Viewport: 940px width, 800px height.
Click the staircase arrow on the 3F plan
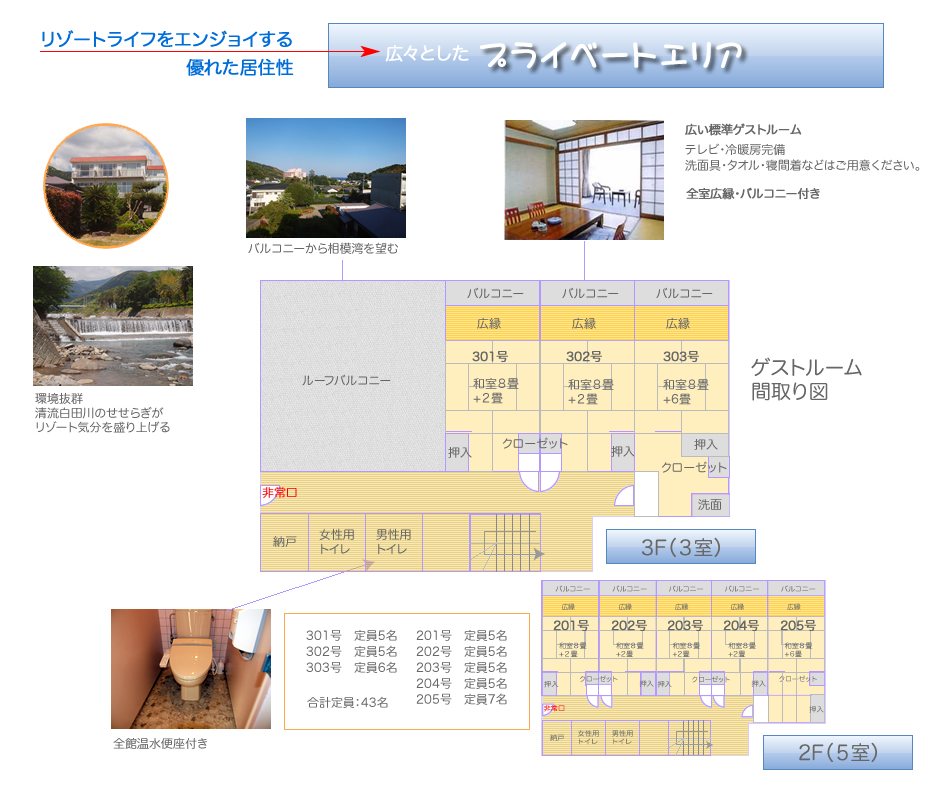[x=537, y=552]
